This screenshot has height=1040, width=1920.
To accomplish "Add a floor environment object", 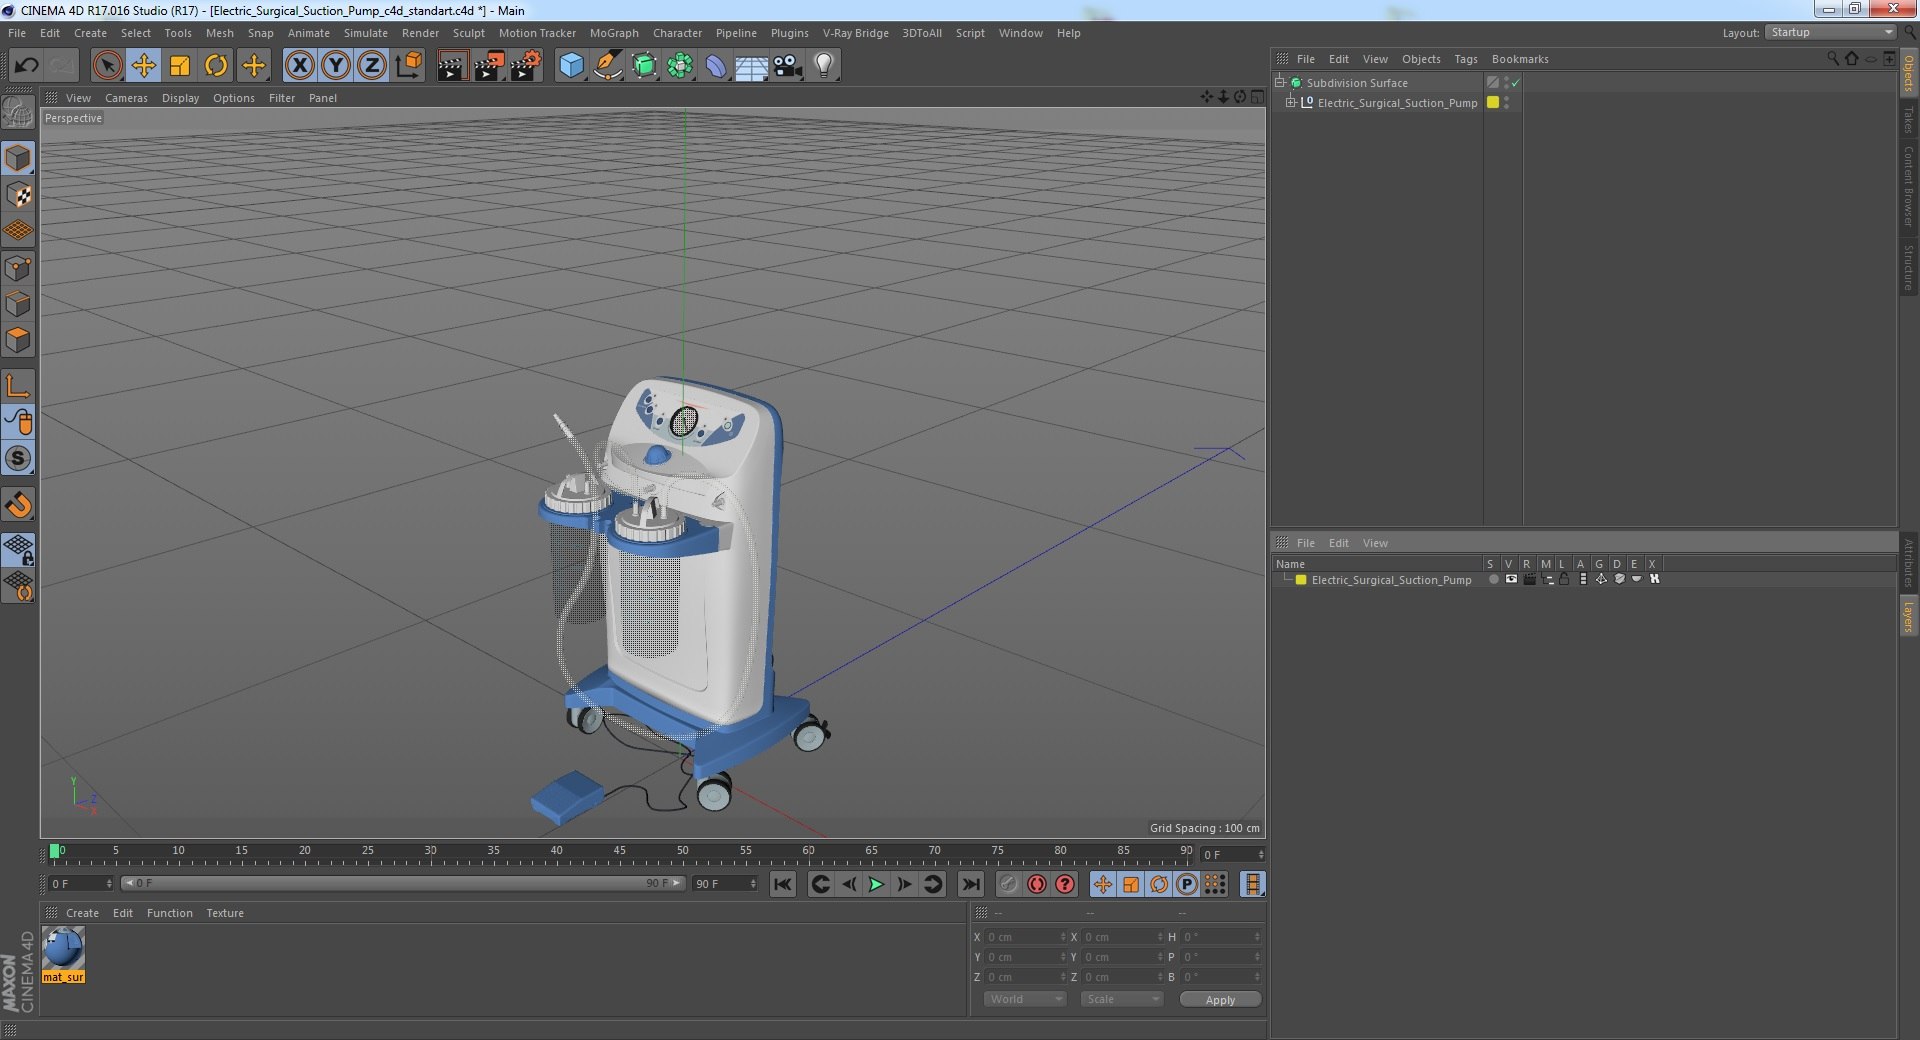I will 751,66.
